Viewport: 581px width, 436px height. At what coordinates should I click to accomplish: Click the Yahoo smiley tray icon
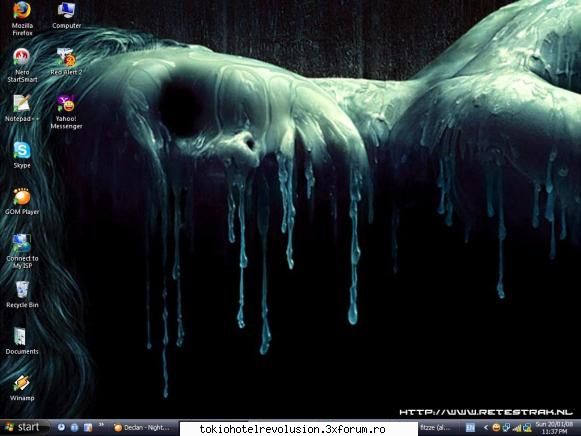coord(496,428)
